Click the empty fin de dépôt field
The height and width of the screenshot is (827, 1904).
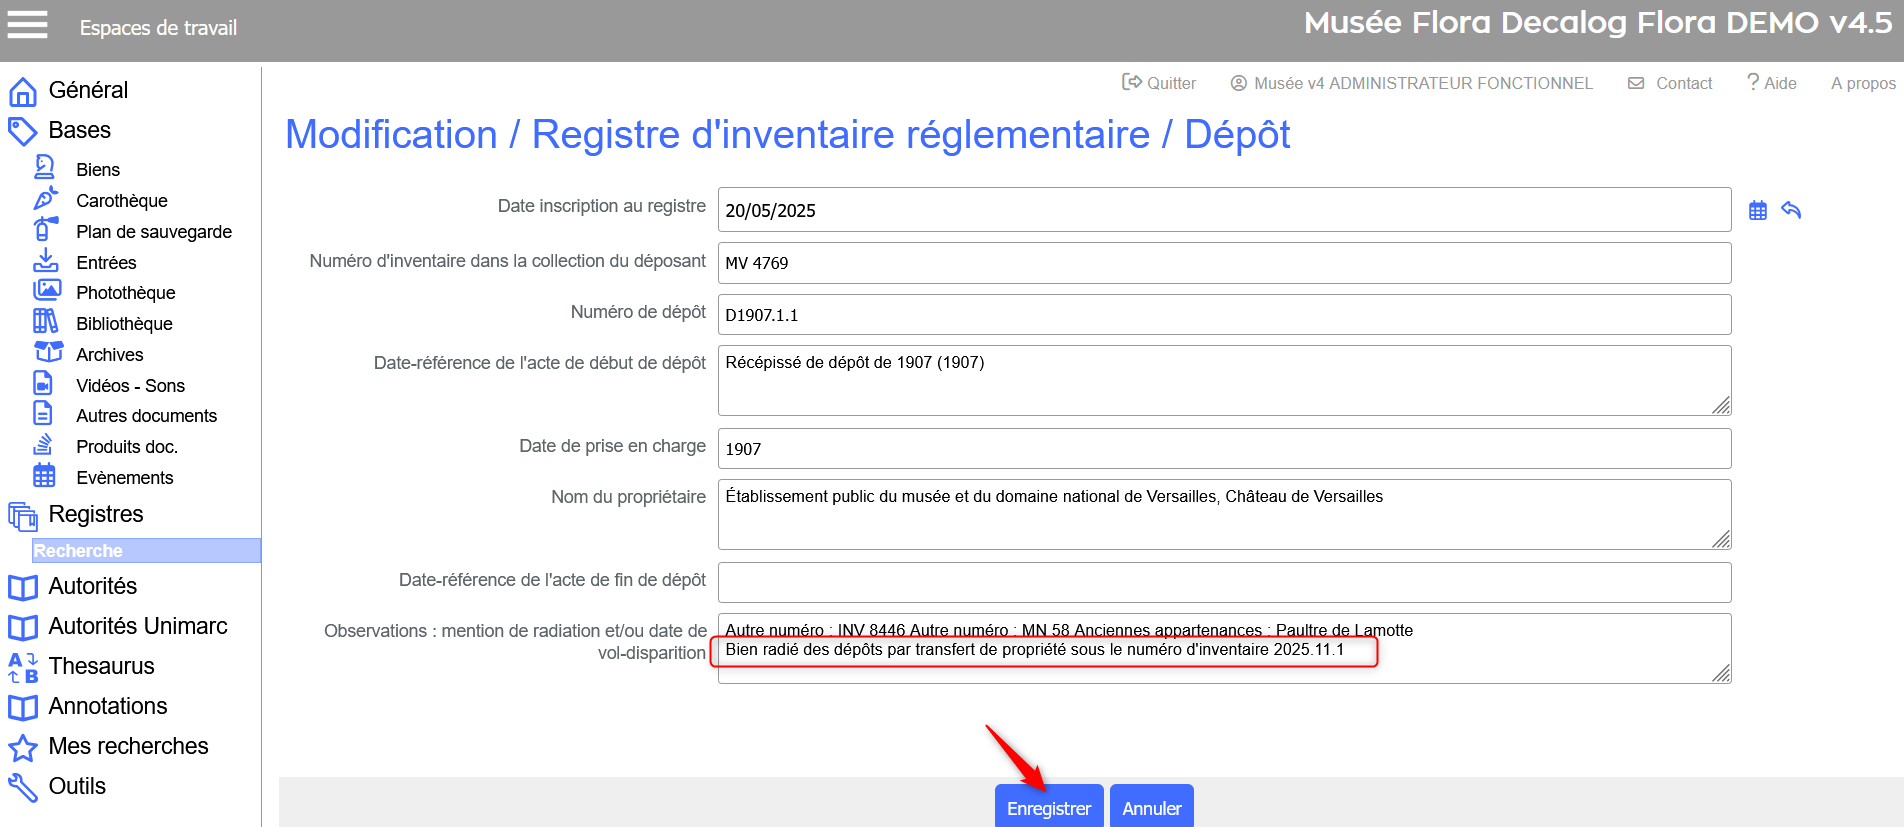[x=1223, y=582]
